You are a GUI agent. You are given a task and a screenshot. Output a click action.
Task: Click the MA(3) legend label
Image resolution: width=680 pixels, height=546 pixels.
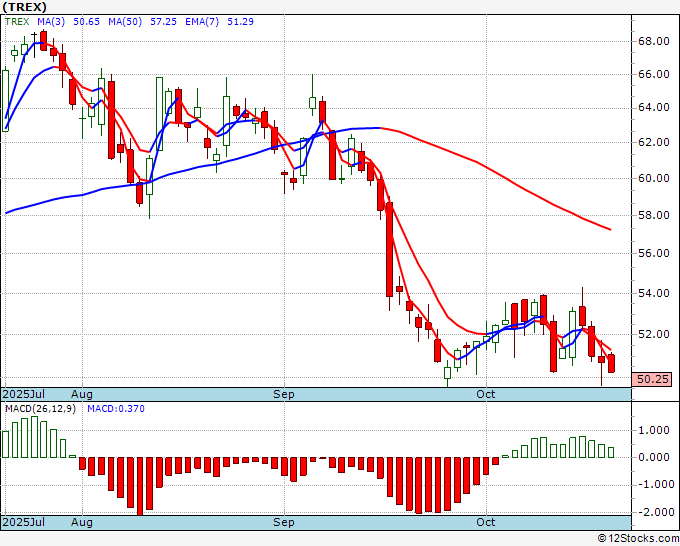point(51,22)
